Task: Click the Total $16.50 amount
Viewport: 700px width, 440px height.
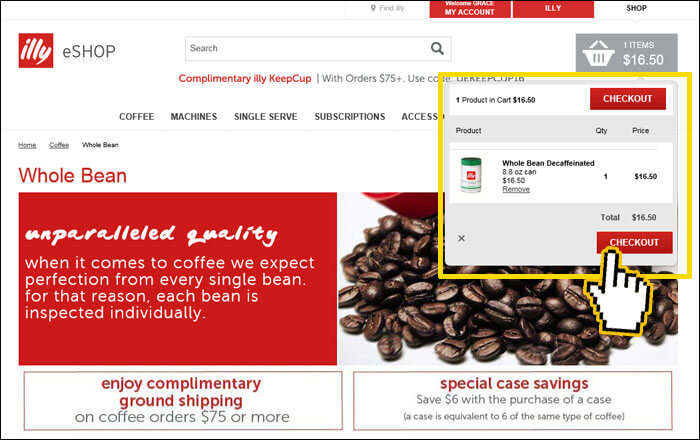Action: 644,217
